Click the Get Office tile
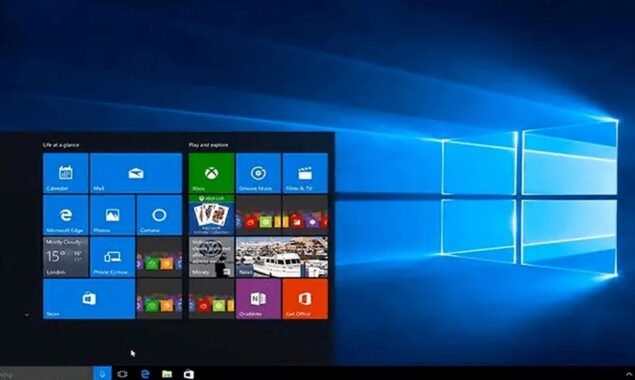Viewport: 635px width, 380px height. [305, 299]
